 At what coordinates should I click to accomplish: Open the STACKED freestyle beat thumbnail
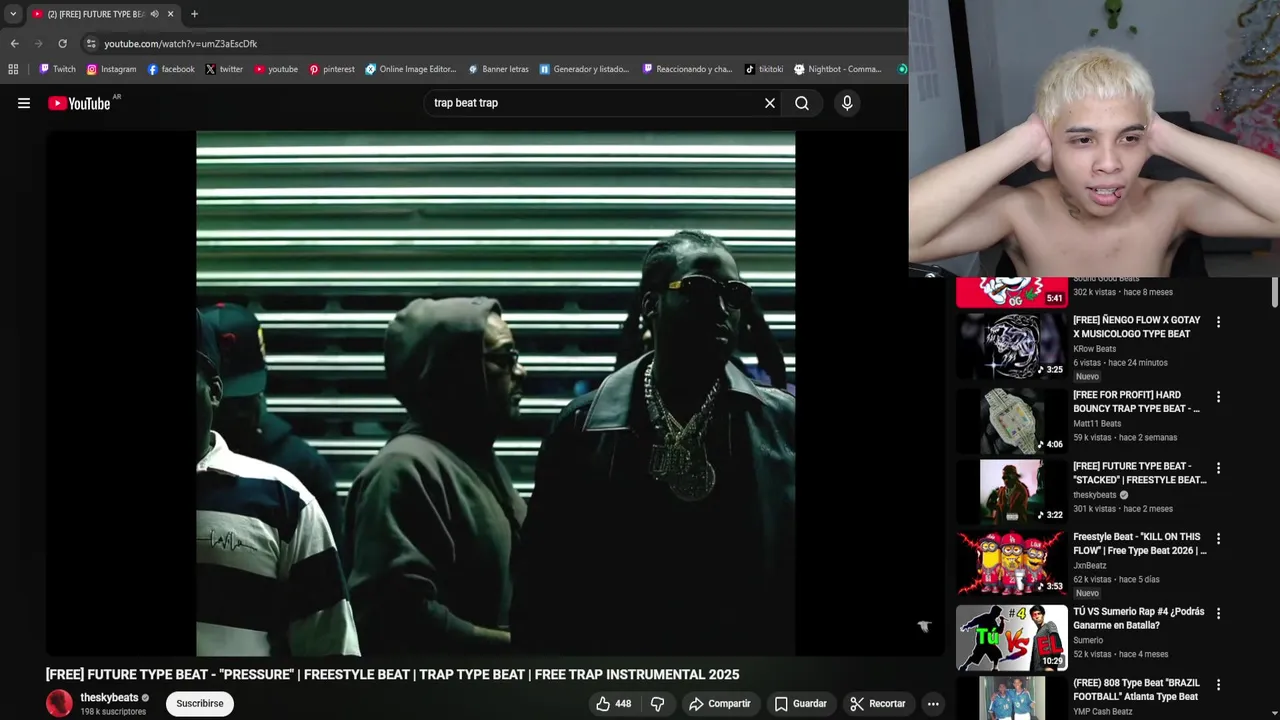(1012, 492)
